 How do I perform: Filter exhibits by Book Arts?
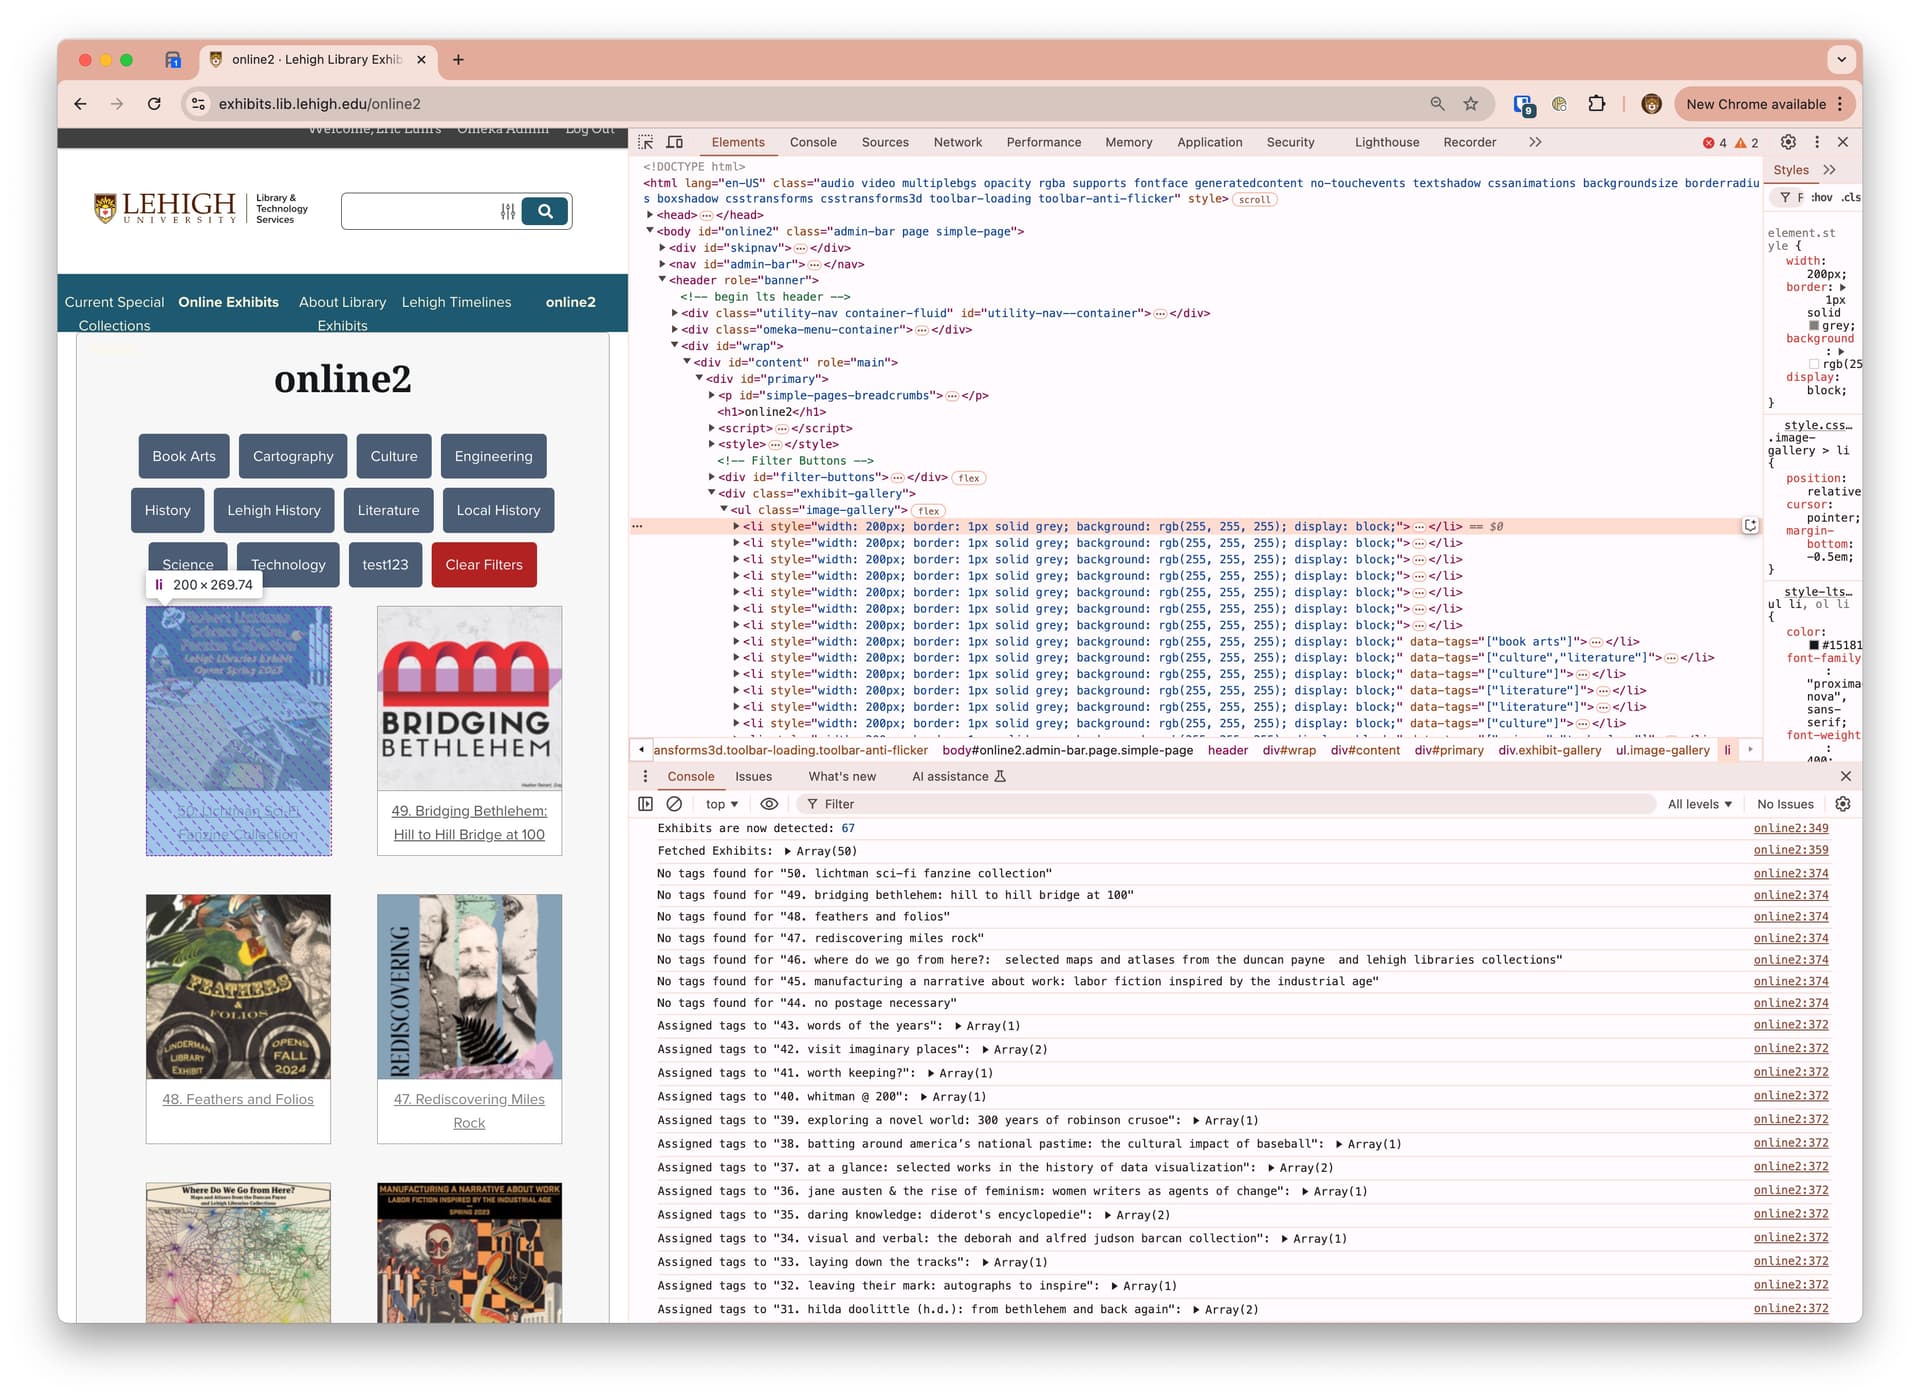point(184,456)
